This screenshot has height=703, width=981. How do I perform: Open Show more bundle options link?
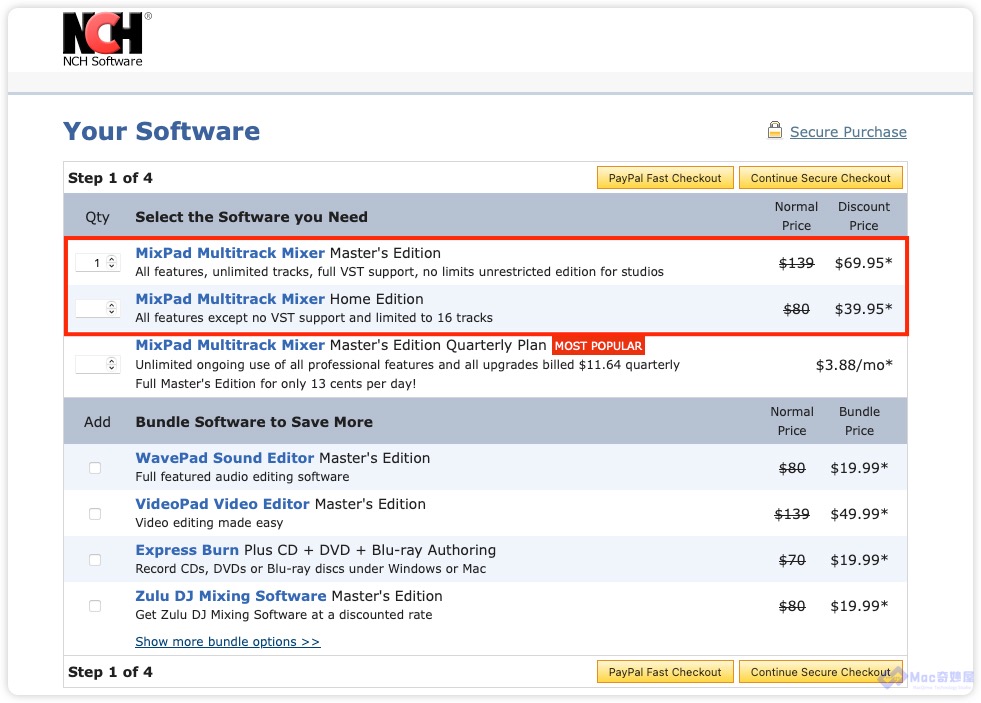click(x=228, y=642)
